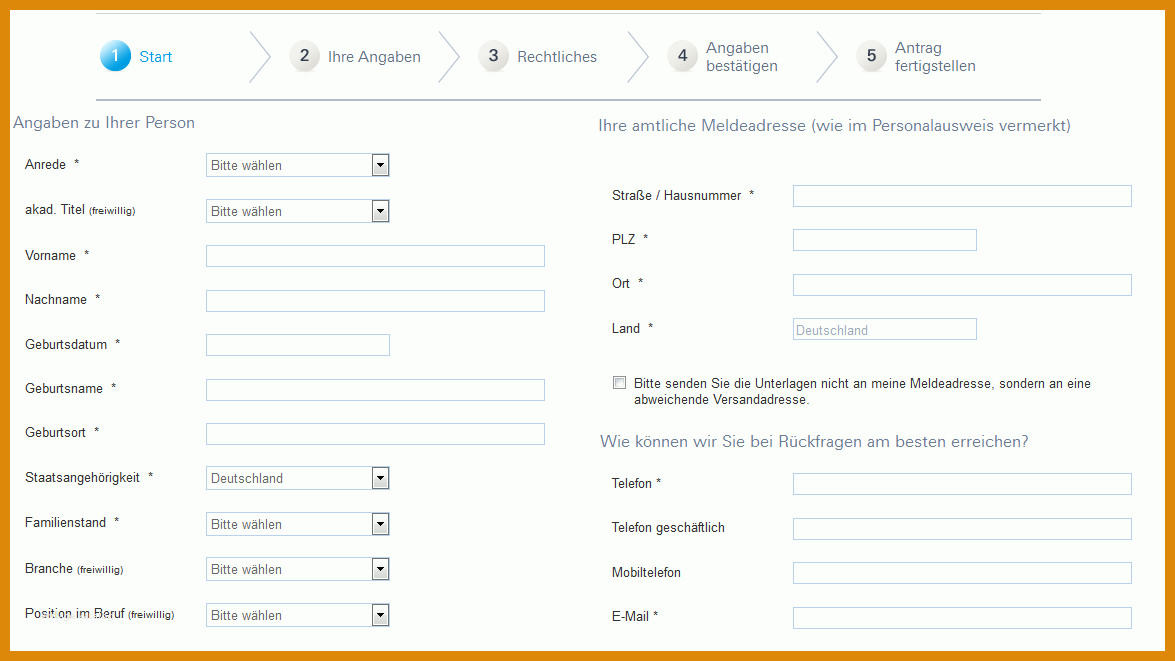Screen dimensions: 1175x661
Task: Click the step 4 number circle
Action: [x=682, y=56]
